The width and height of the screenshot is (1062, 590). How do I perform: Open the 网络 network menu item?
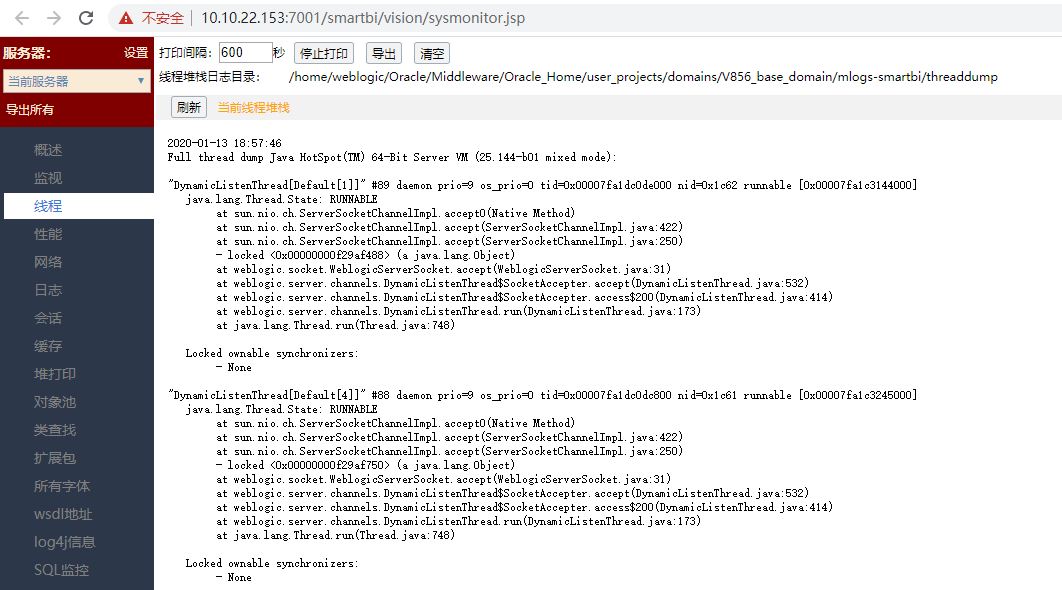[x=48, y=262]
